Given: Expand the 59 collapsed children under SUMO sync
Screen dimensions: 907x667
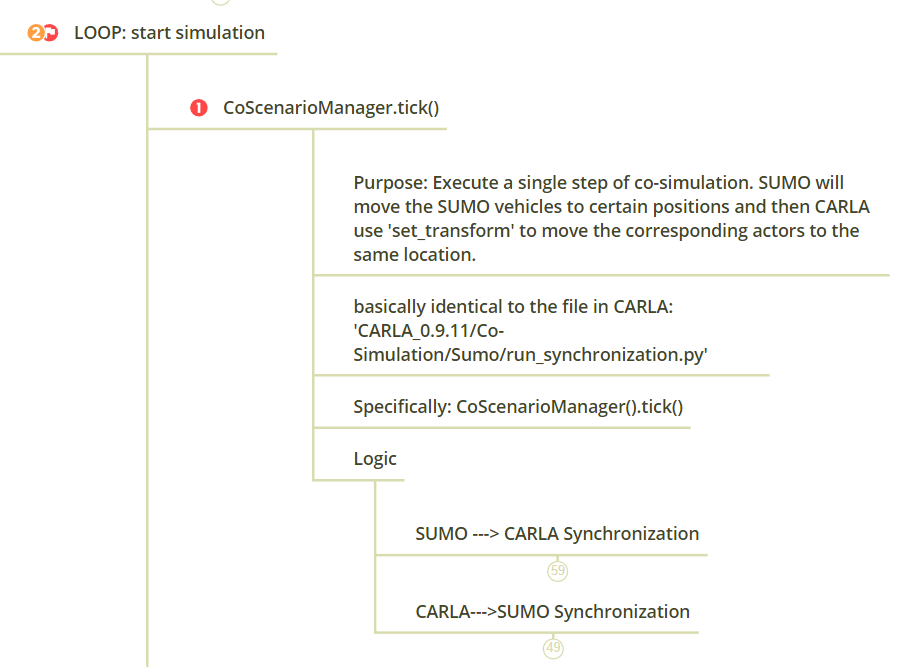Looking at the screenshot, I should pyautogui.click(x=557, y=571).
